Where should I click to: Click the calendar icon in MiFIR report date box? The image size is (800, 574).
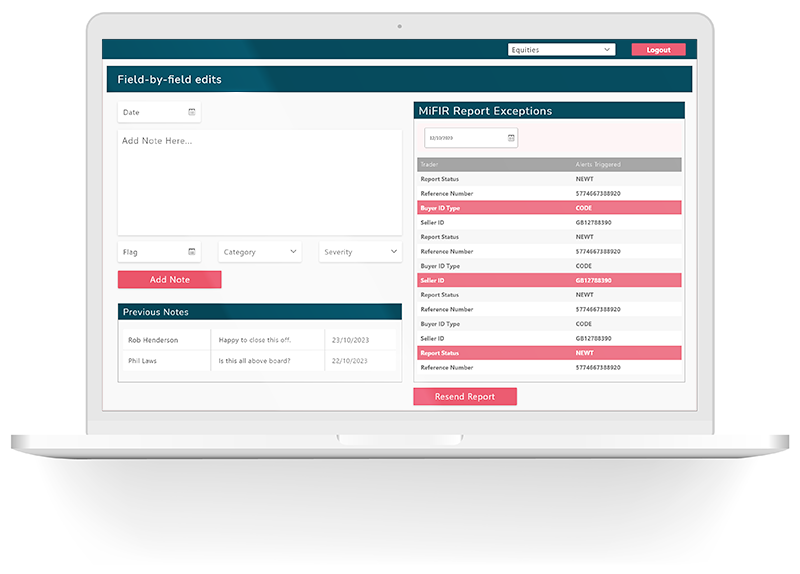[511, 138]
